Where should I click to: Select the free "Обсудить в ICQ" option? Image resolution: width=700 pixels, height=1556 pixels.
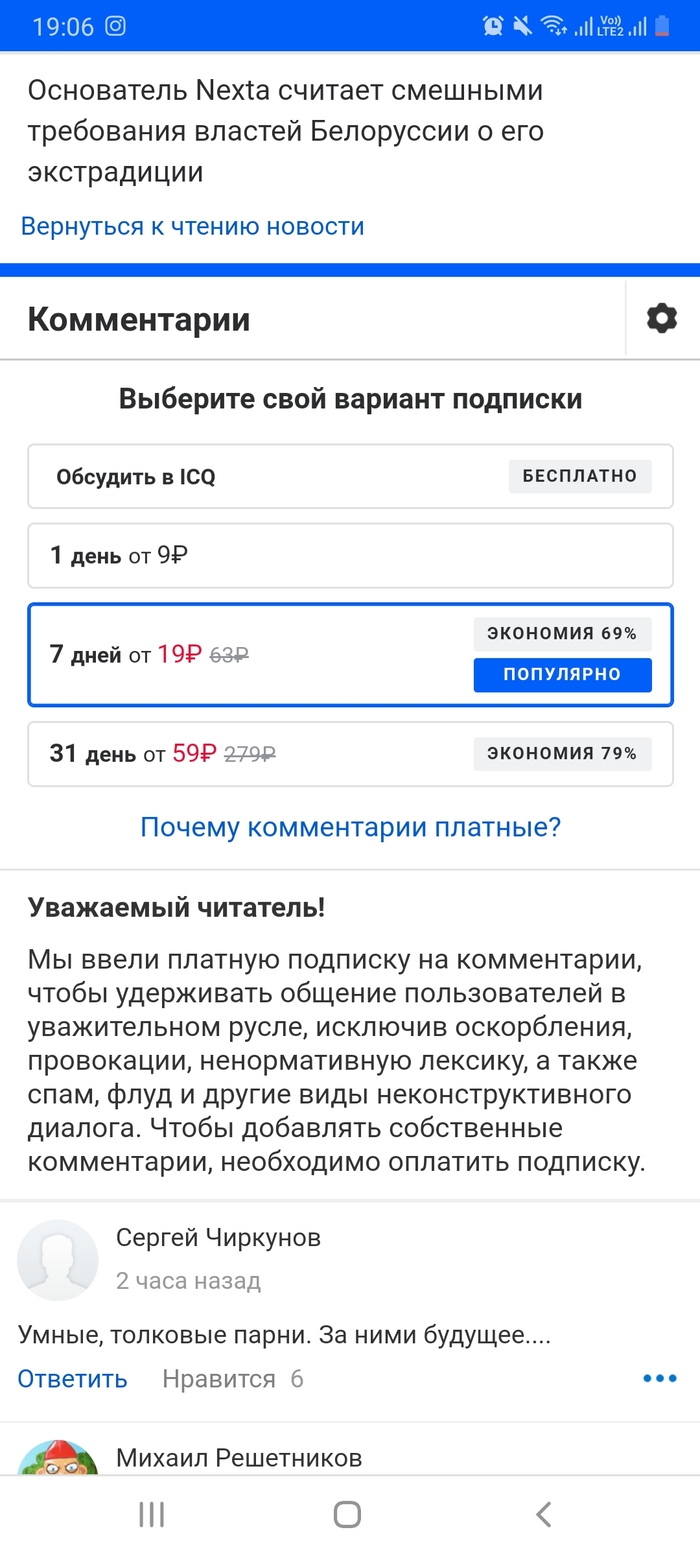(350, 476)
